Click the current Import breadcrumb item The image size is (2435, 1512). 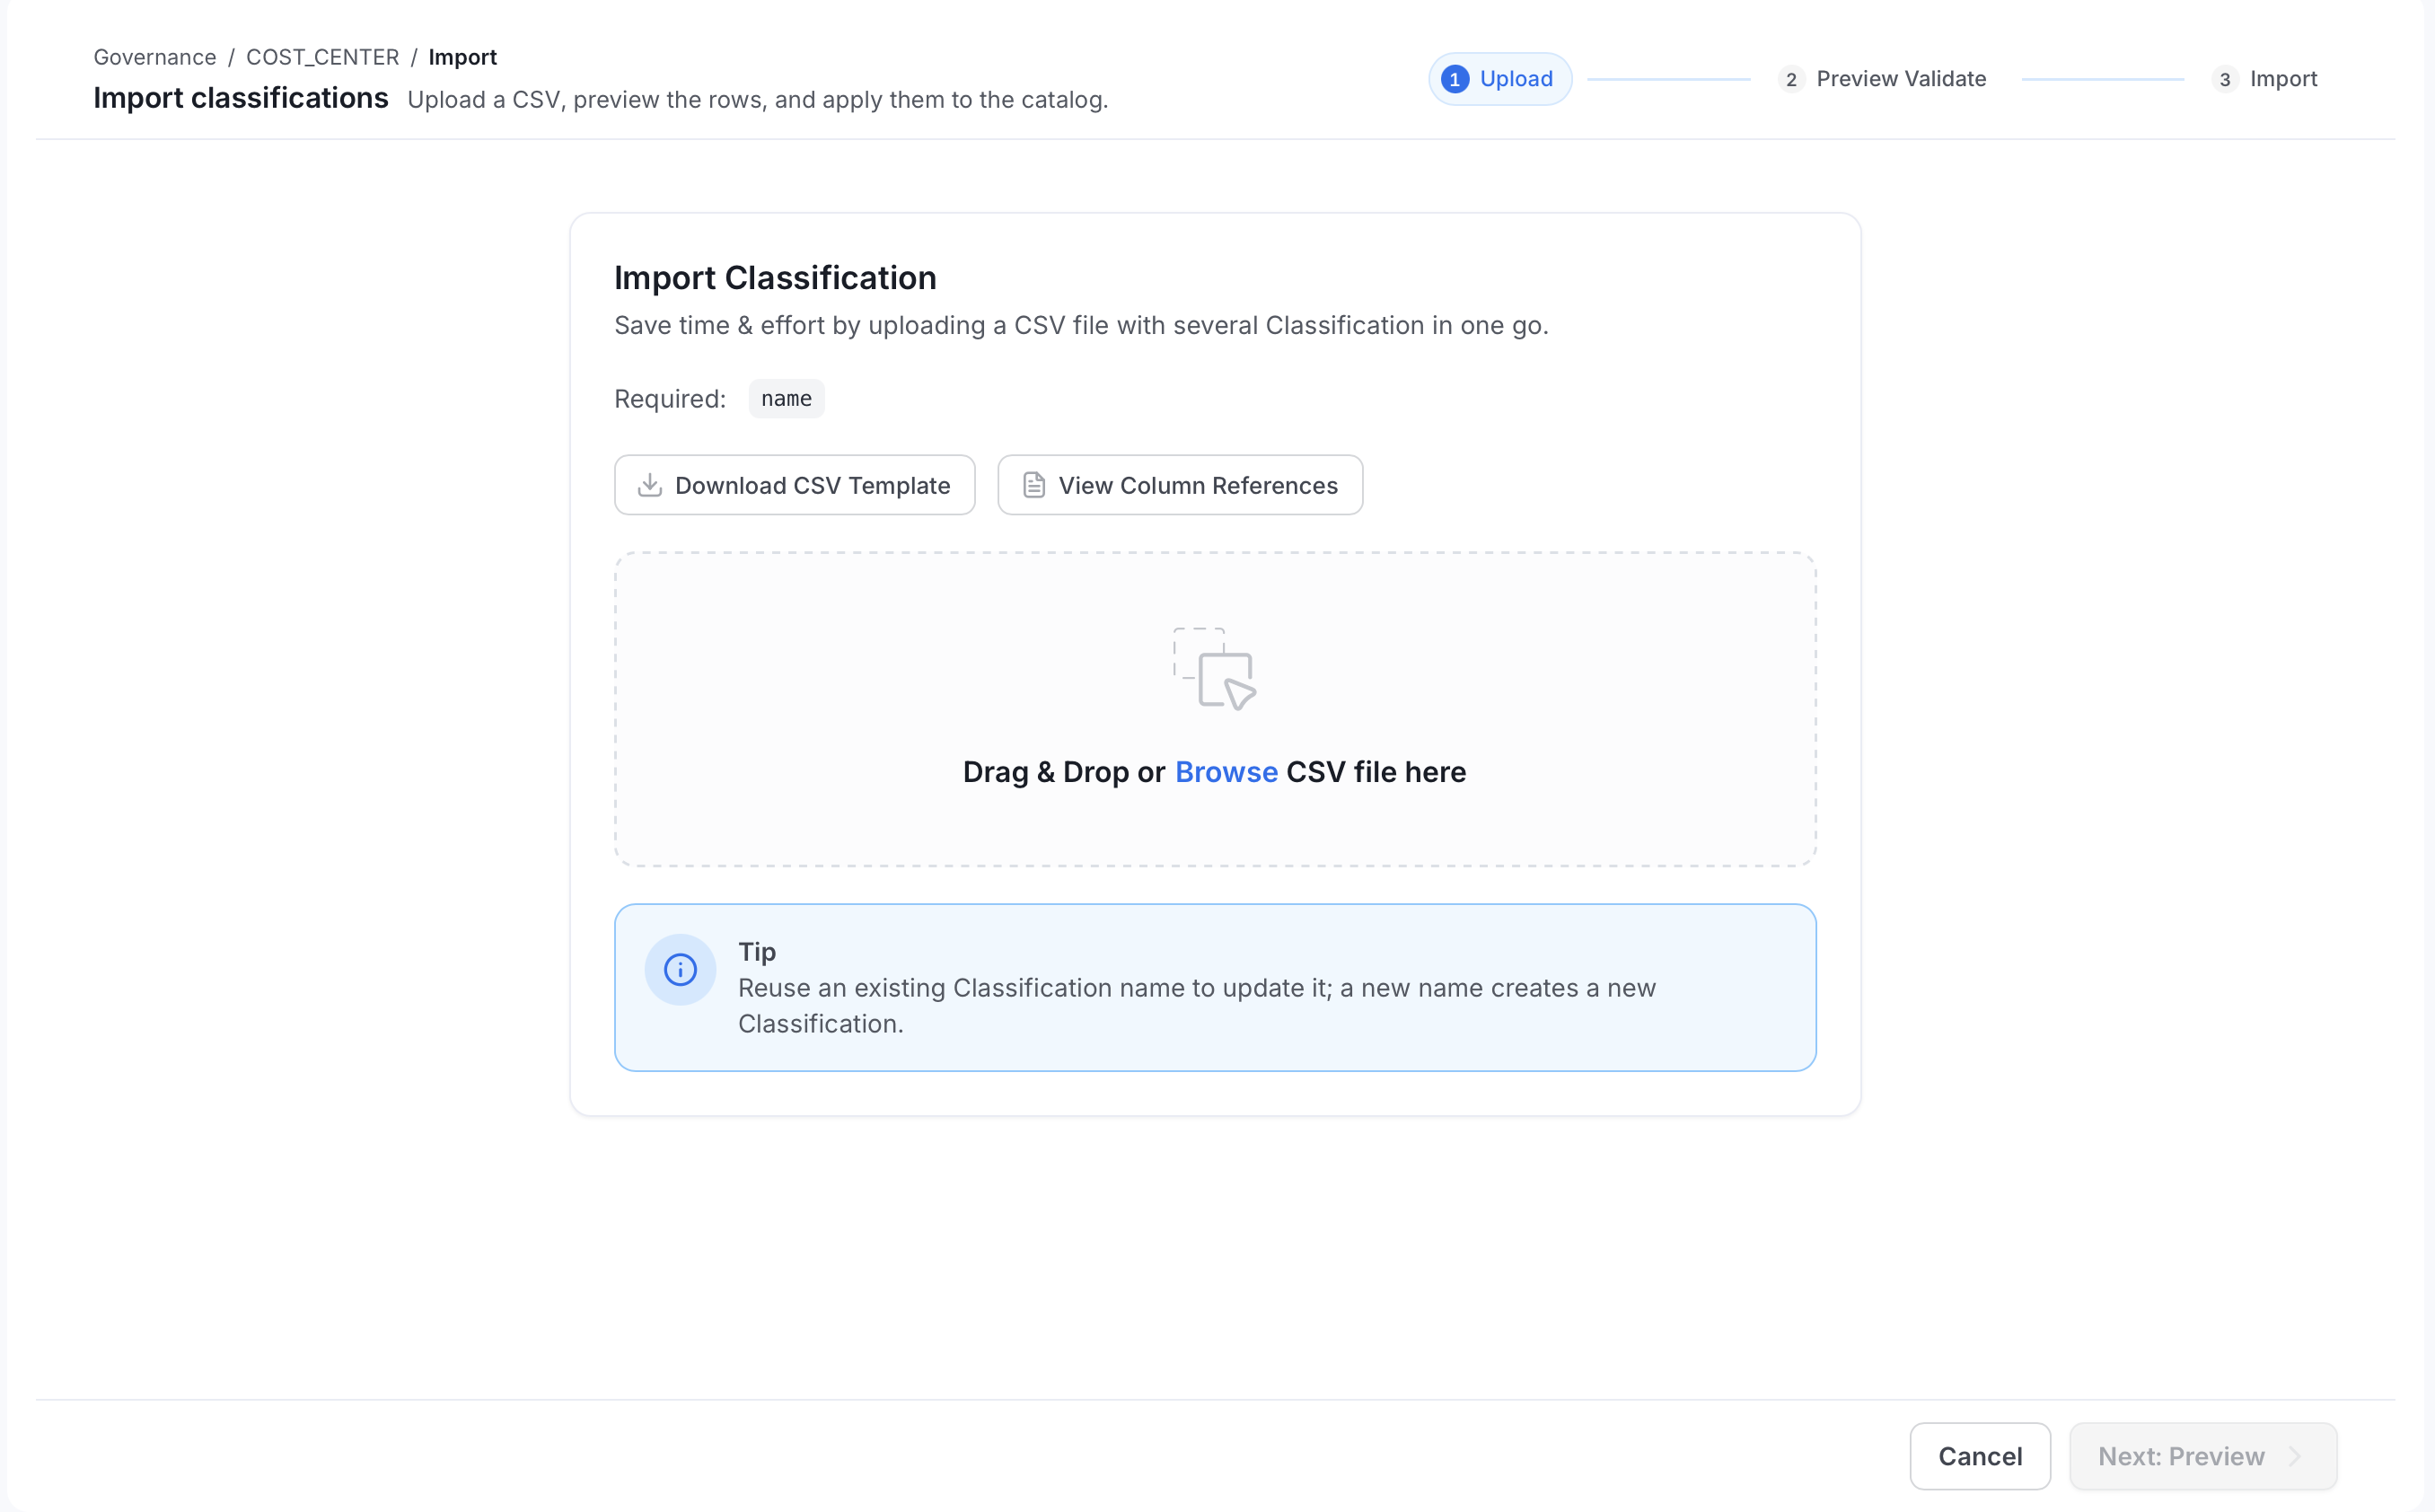462,57
